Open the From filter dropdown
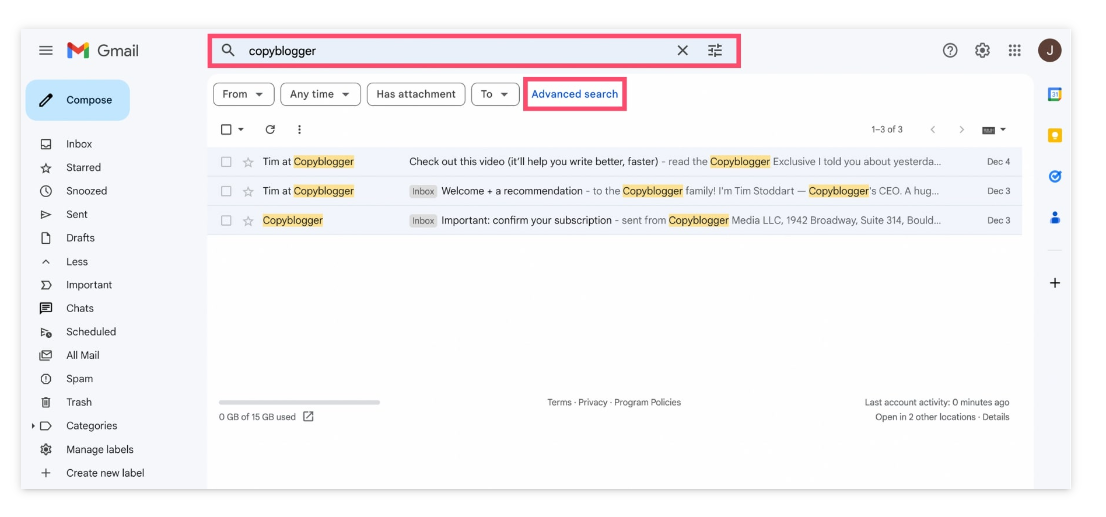 243,95
